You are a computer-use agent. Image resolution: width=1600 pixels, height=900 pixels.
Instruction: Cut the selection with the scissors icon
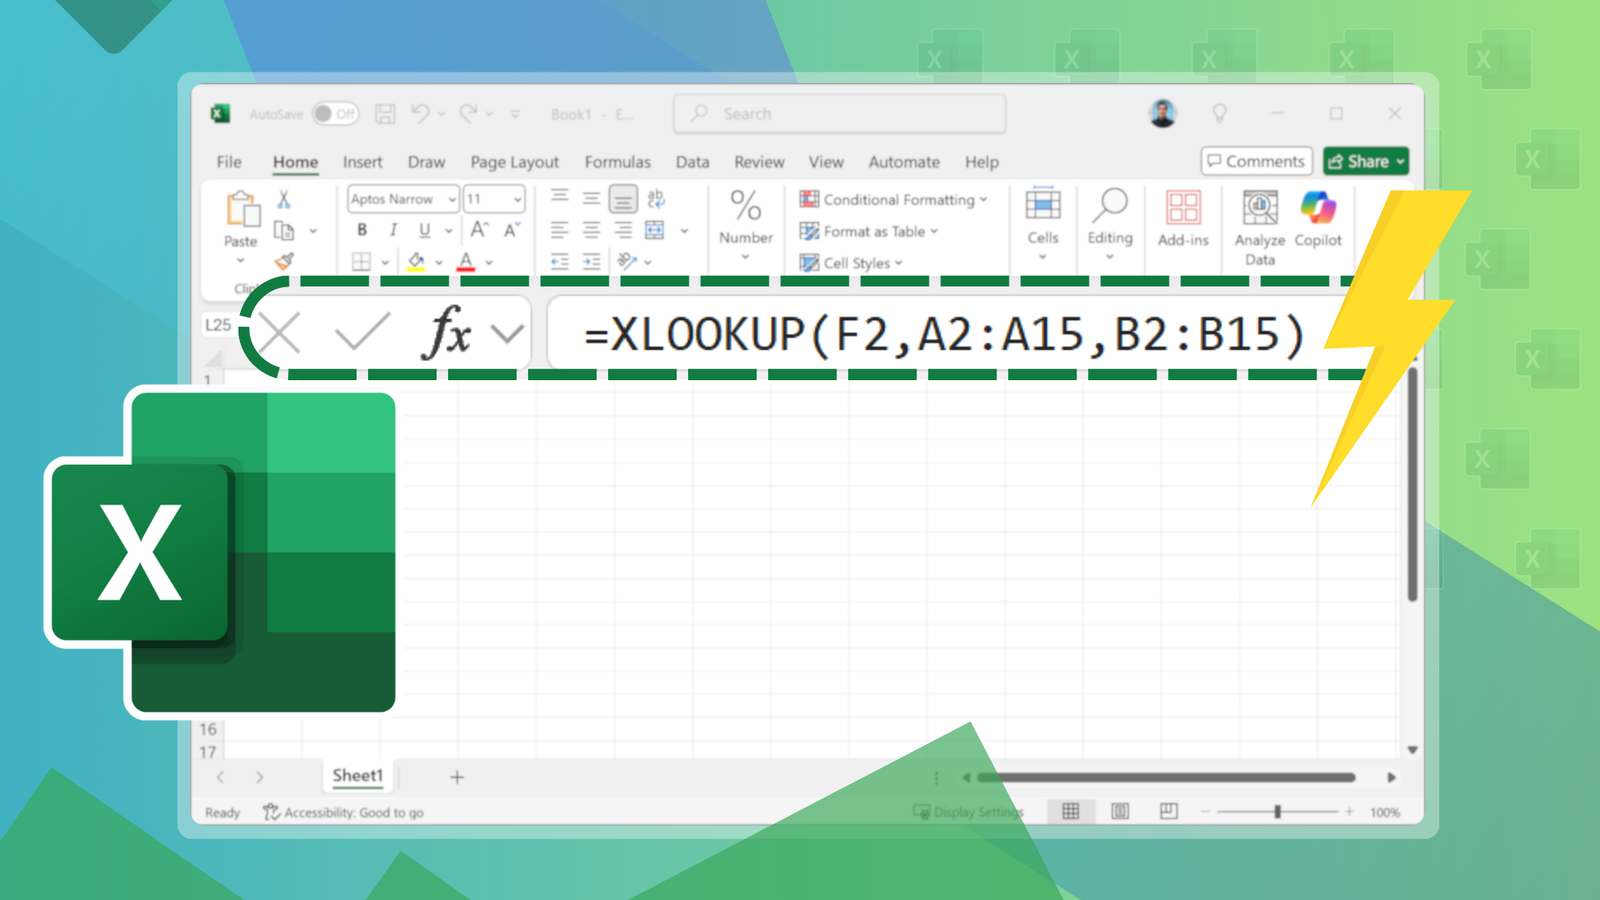tap(284, 200)
